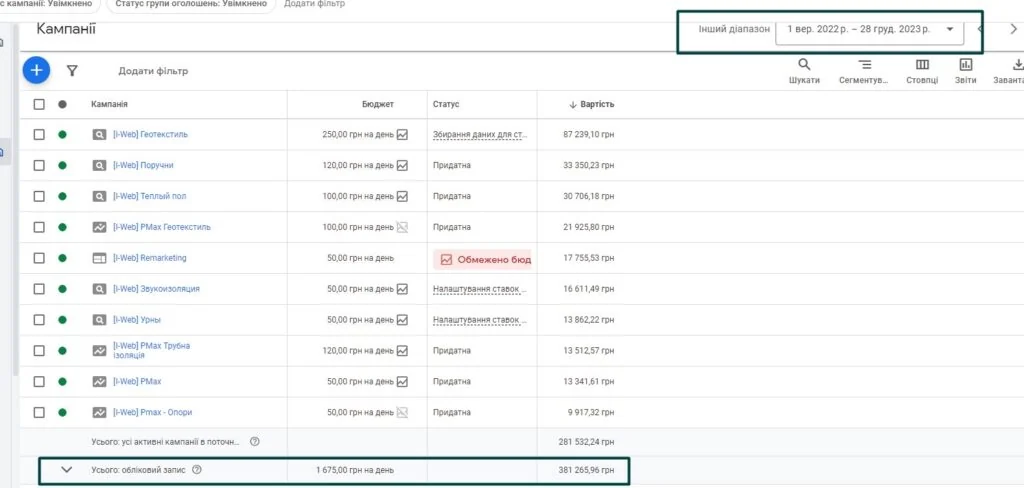Image resolution: width=1024 pixels, height=488 pixels.
Task: Open status dropdown for Геотекстиль green dot
Action: (62, 135)
